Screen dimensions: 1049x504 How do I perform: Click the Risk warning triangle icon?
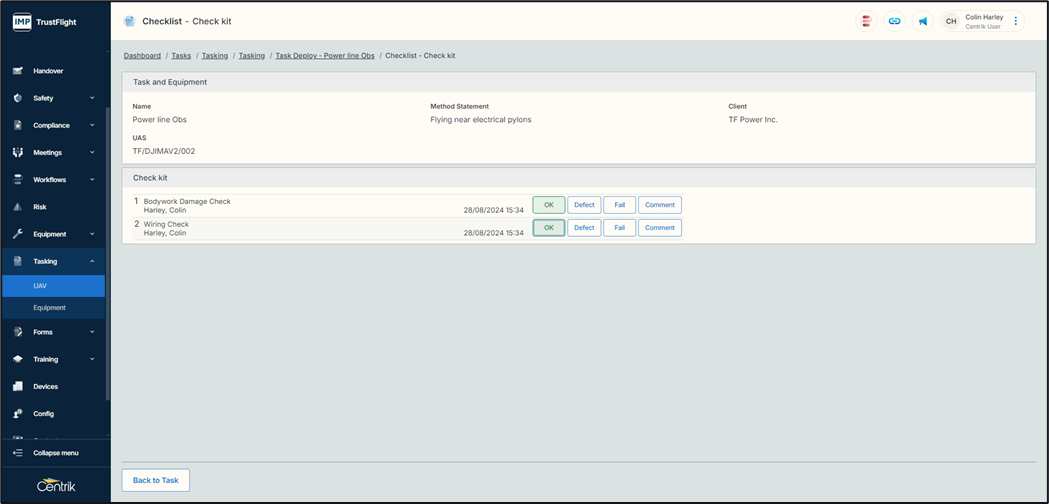pos(18,207)
